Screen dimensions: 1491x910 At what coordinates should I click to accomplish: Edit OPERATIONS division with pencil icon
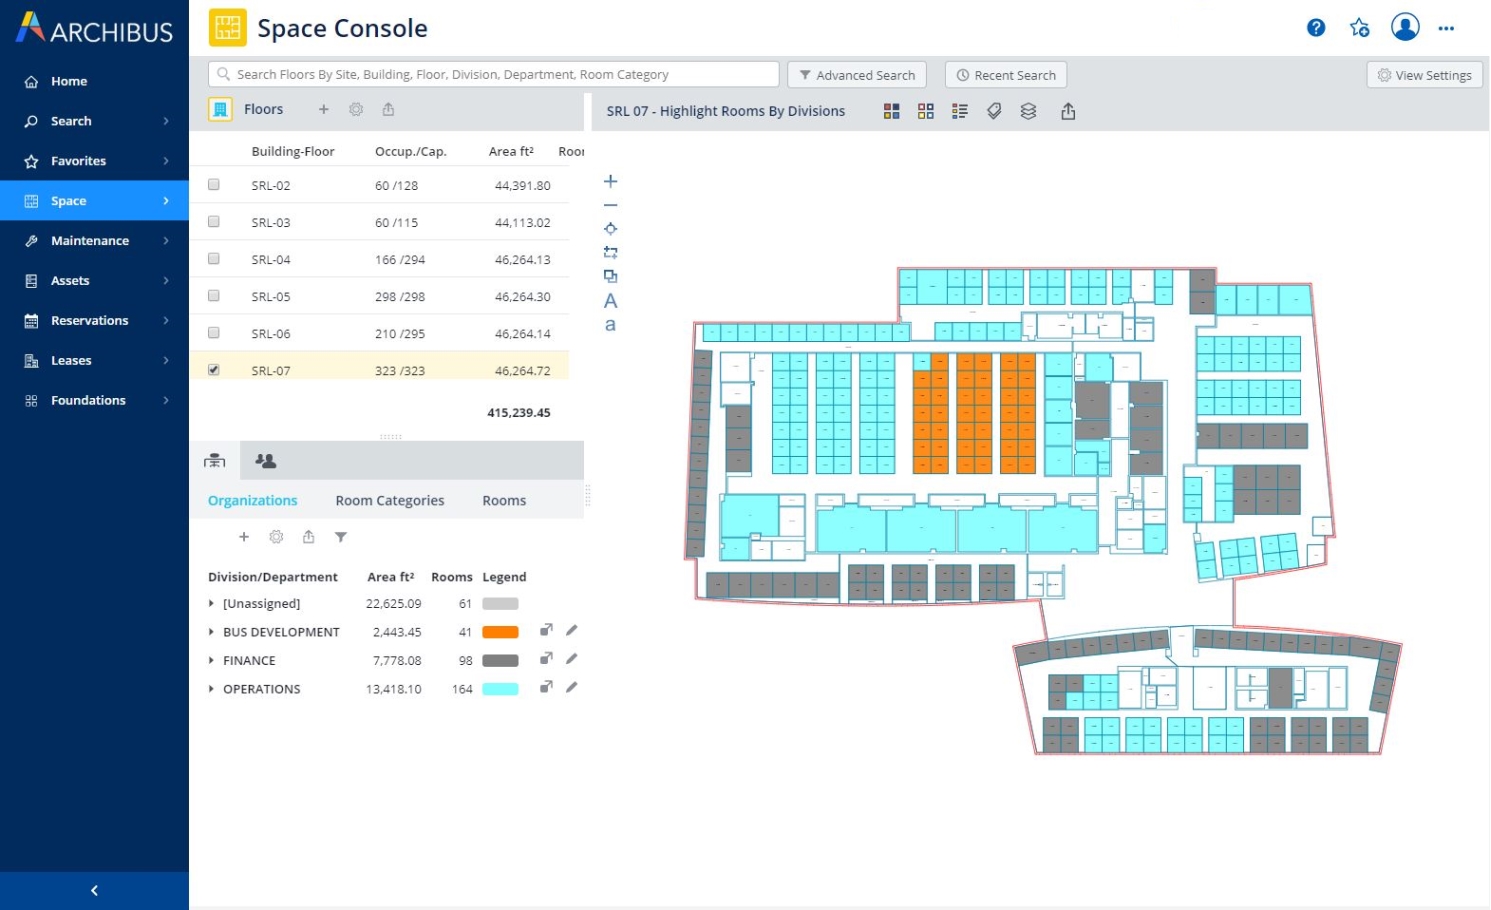pos(572,688)
